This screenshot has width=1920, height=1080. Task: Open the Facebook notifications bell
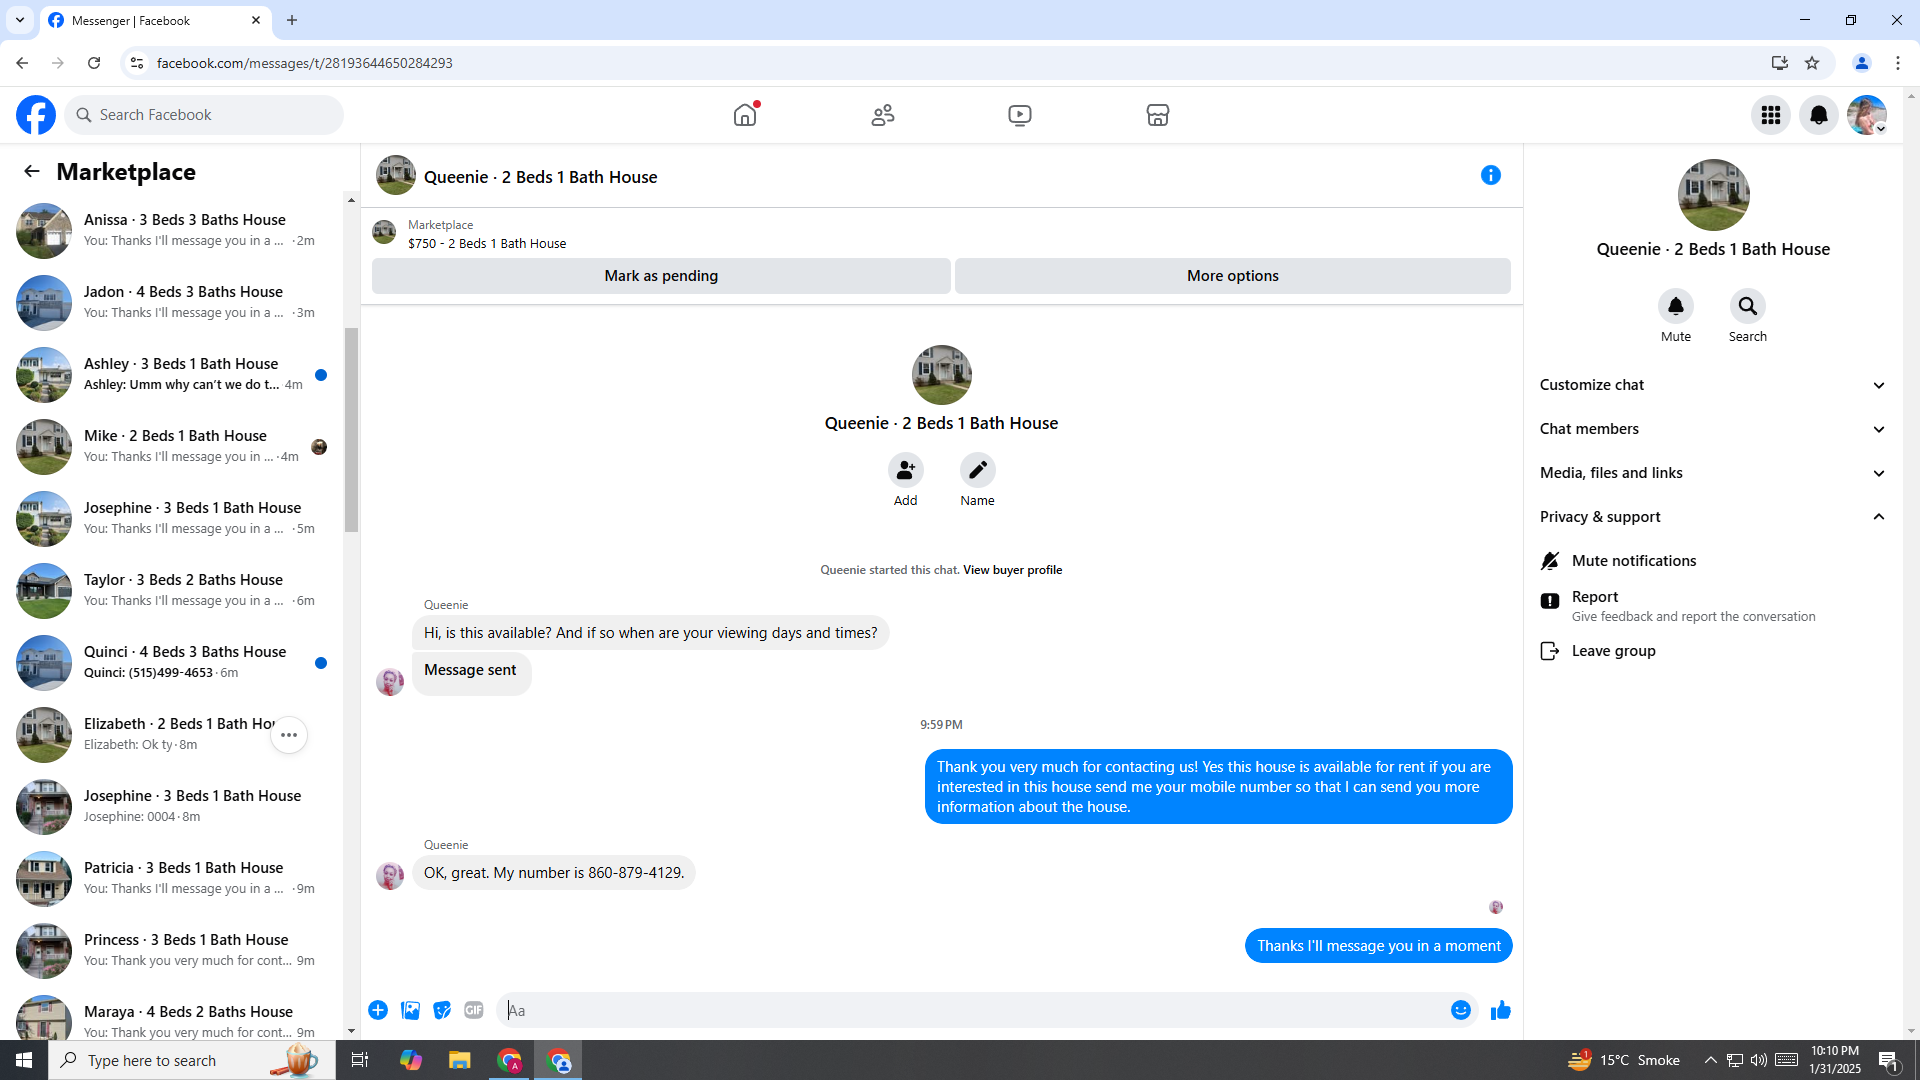(1819, 115)
